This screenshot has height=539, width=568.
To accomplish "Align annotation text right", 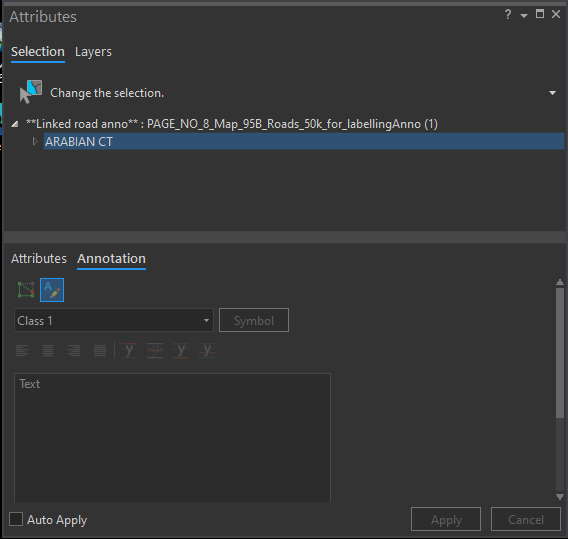I will (74, 351).
